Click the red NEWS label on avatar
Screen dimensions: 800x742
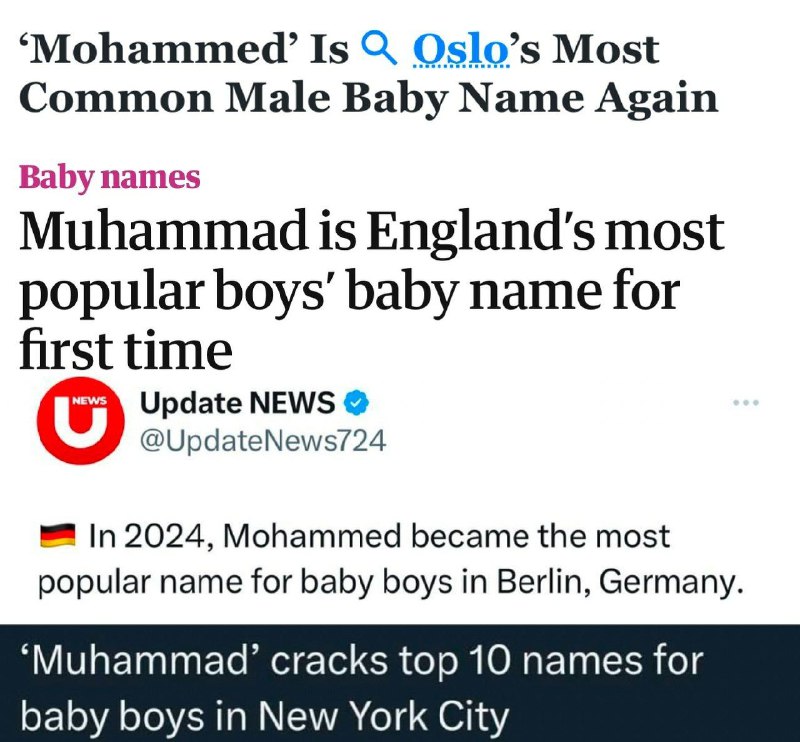pyautogui.click(x=90, y=400)
